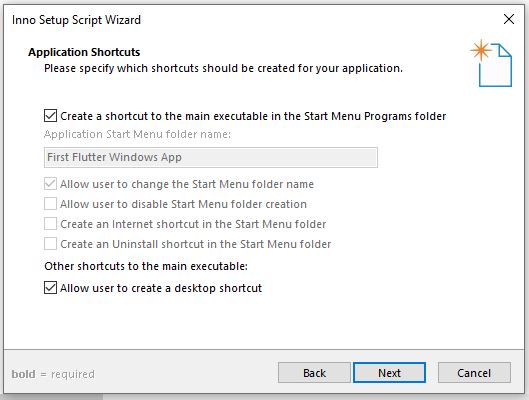The height and width of the screenshot is (400, 529).
Task: Enable Allow user to disable Start Menu folder creation
Action: 50,204
